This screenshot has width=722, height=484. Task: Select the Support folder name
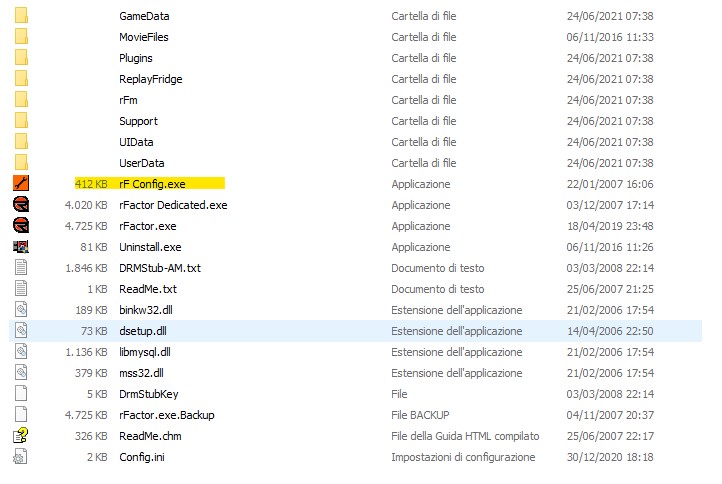pos(138,121)
